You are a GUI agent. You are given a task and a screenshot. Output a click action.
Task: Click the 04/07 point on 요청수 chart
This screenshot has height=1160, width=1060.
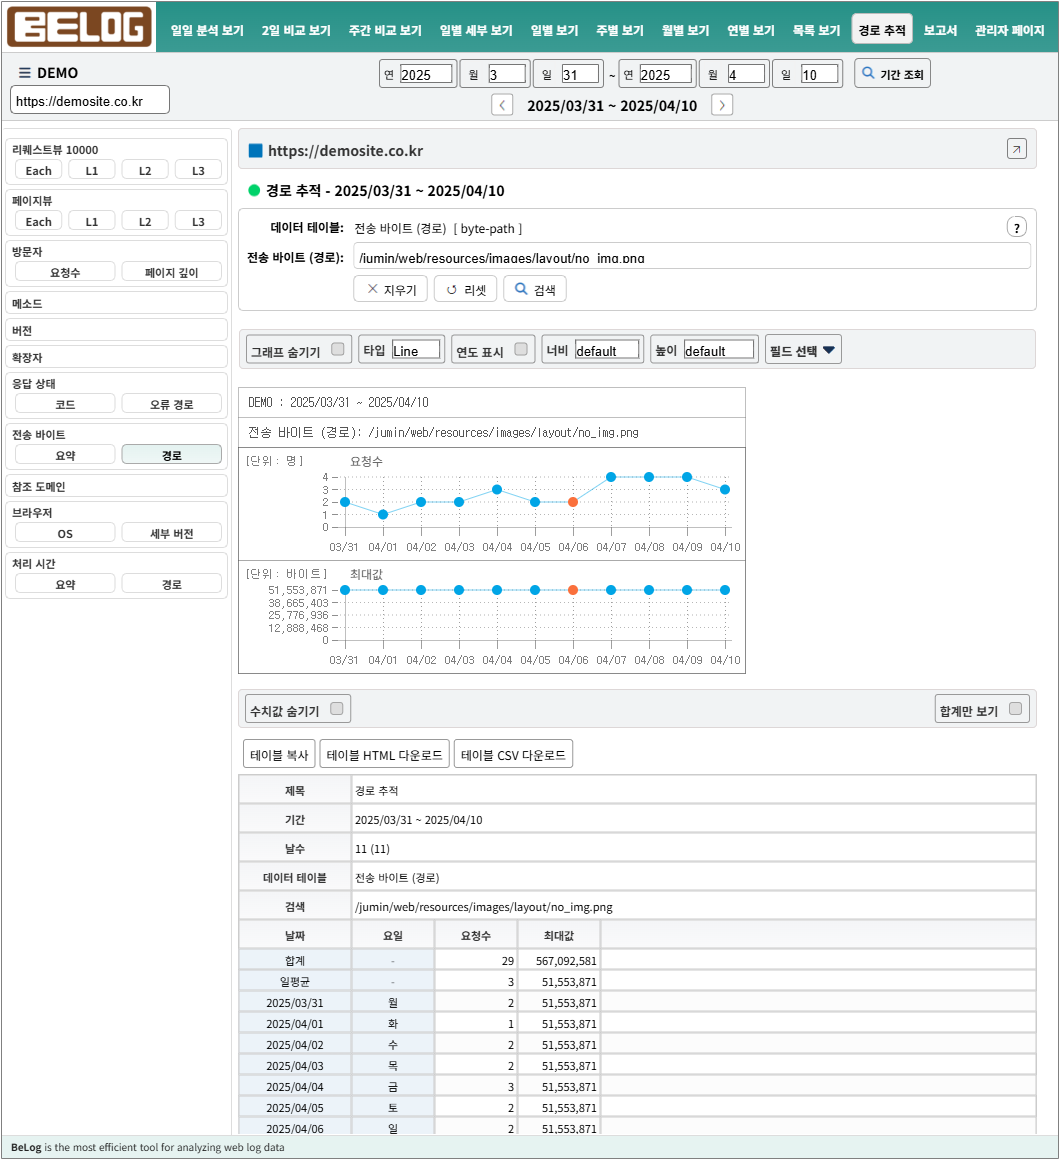point(611,477)
